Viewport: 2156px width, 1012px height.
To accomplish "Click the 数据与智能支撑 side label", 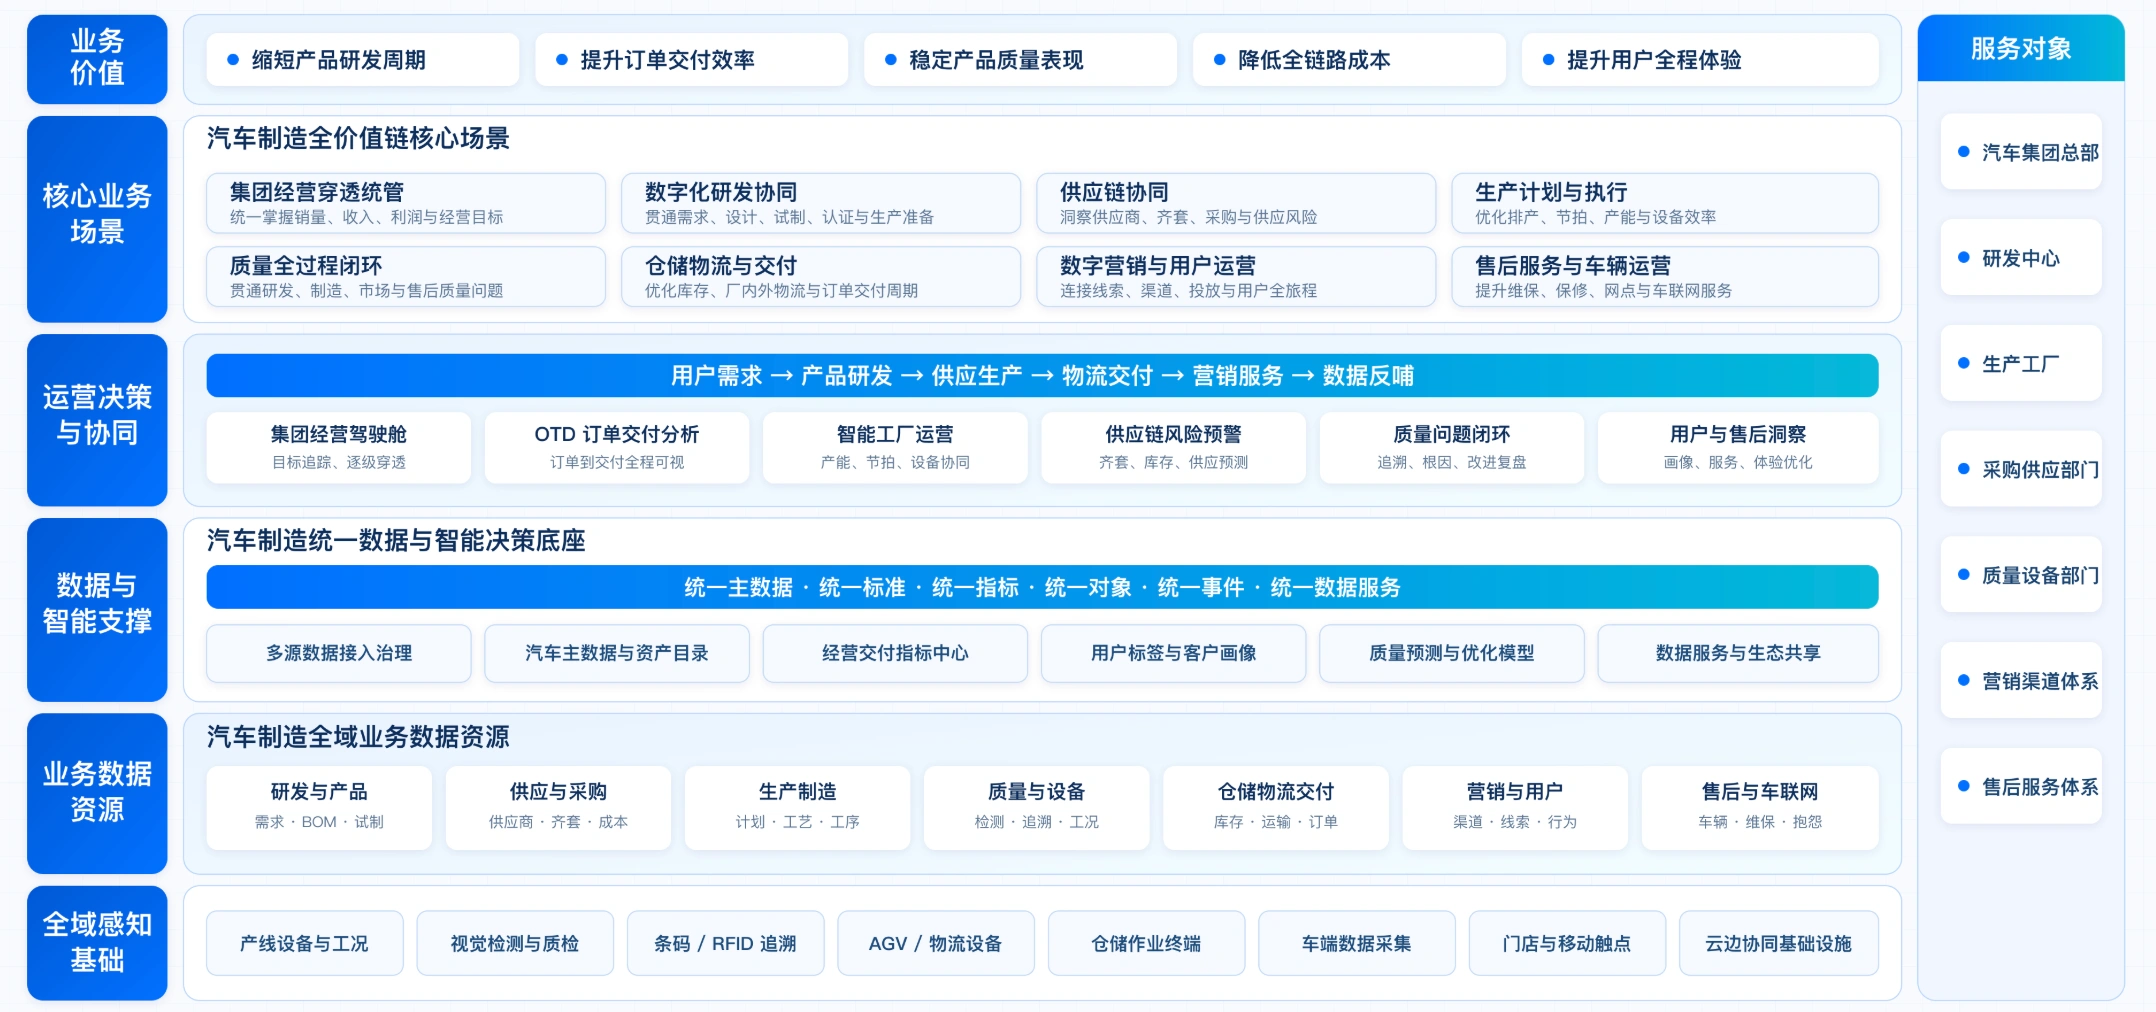I will [97, 609].
